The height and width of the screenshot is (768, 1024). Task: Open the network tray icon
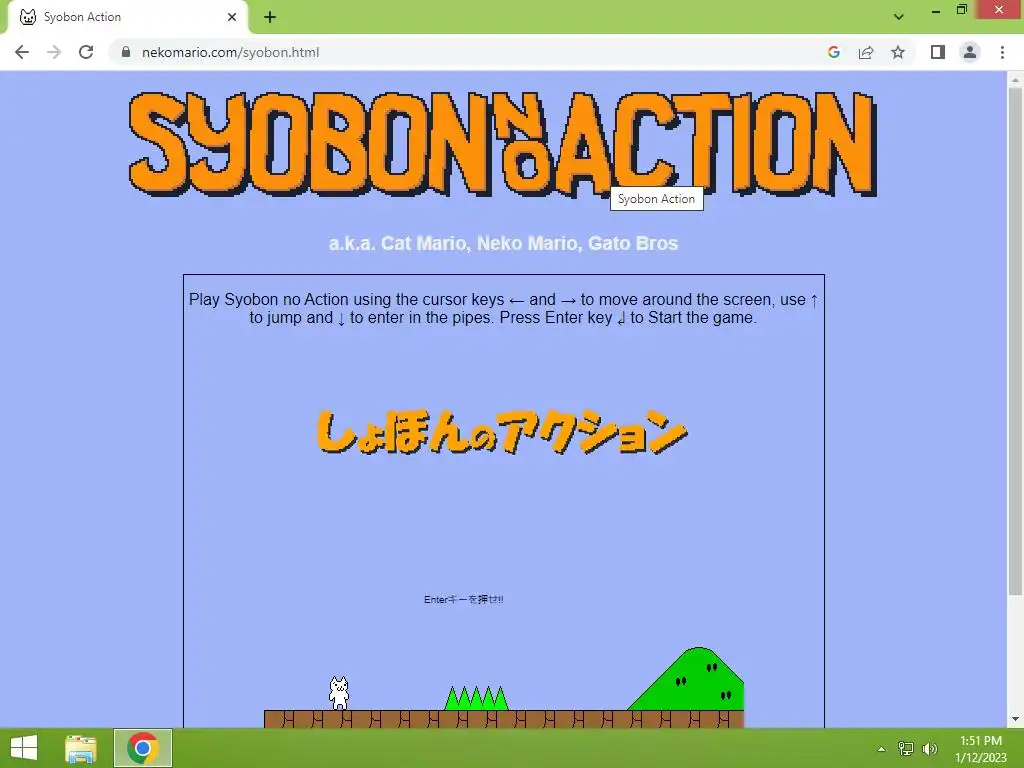pos(906,748)
